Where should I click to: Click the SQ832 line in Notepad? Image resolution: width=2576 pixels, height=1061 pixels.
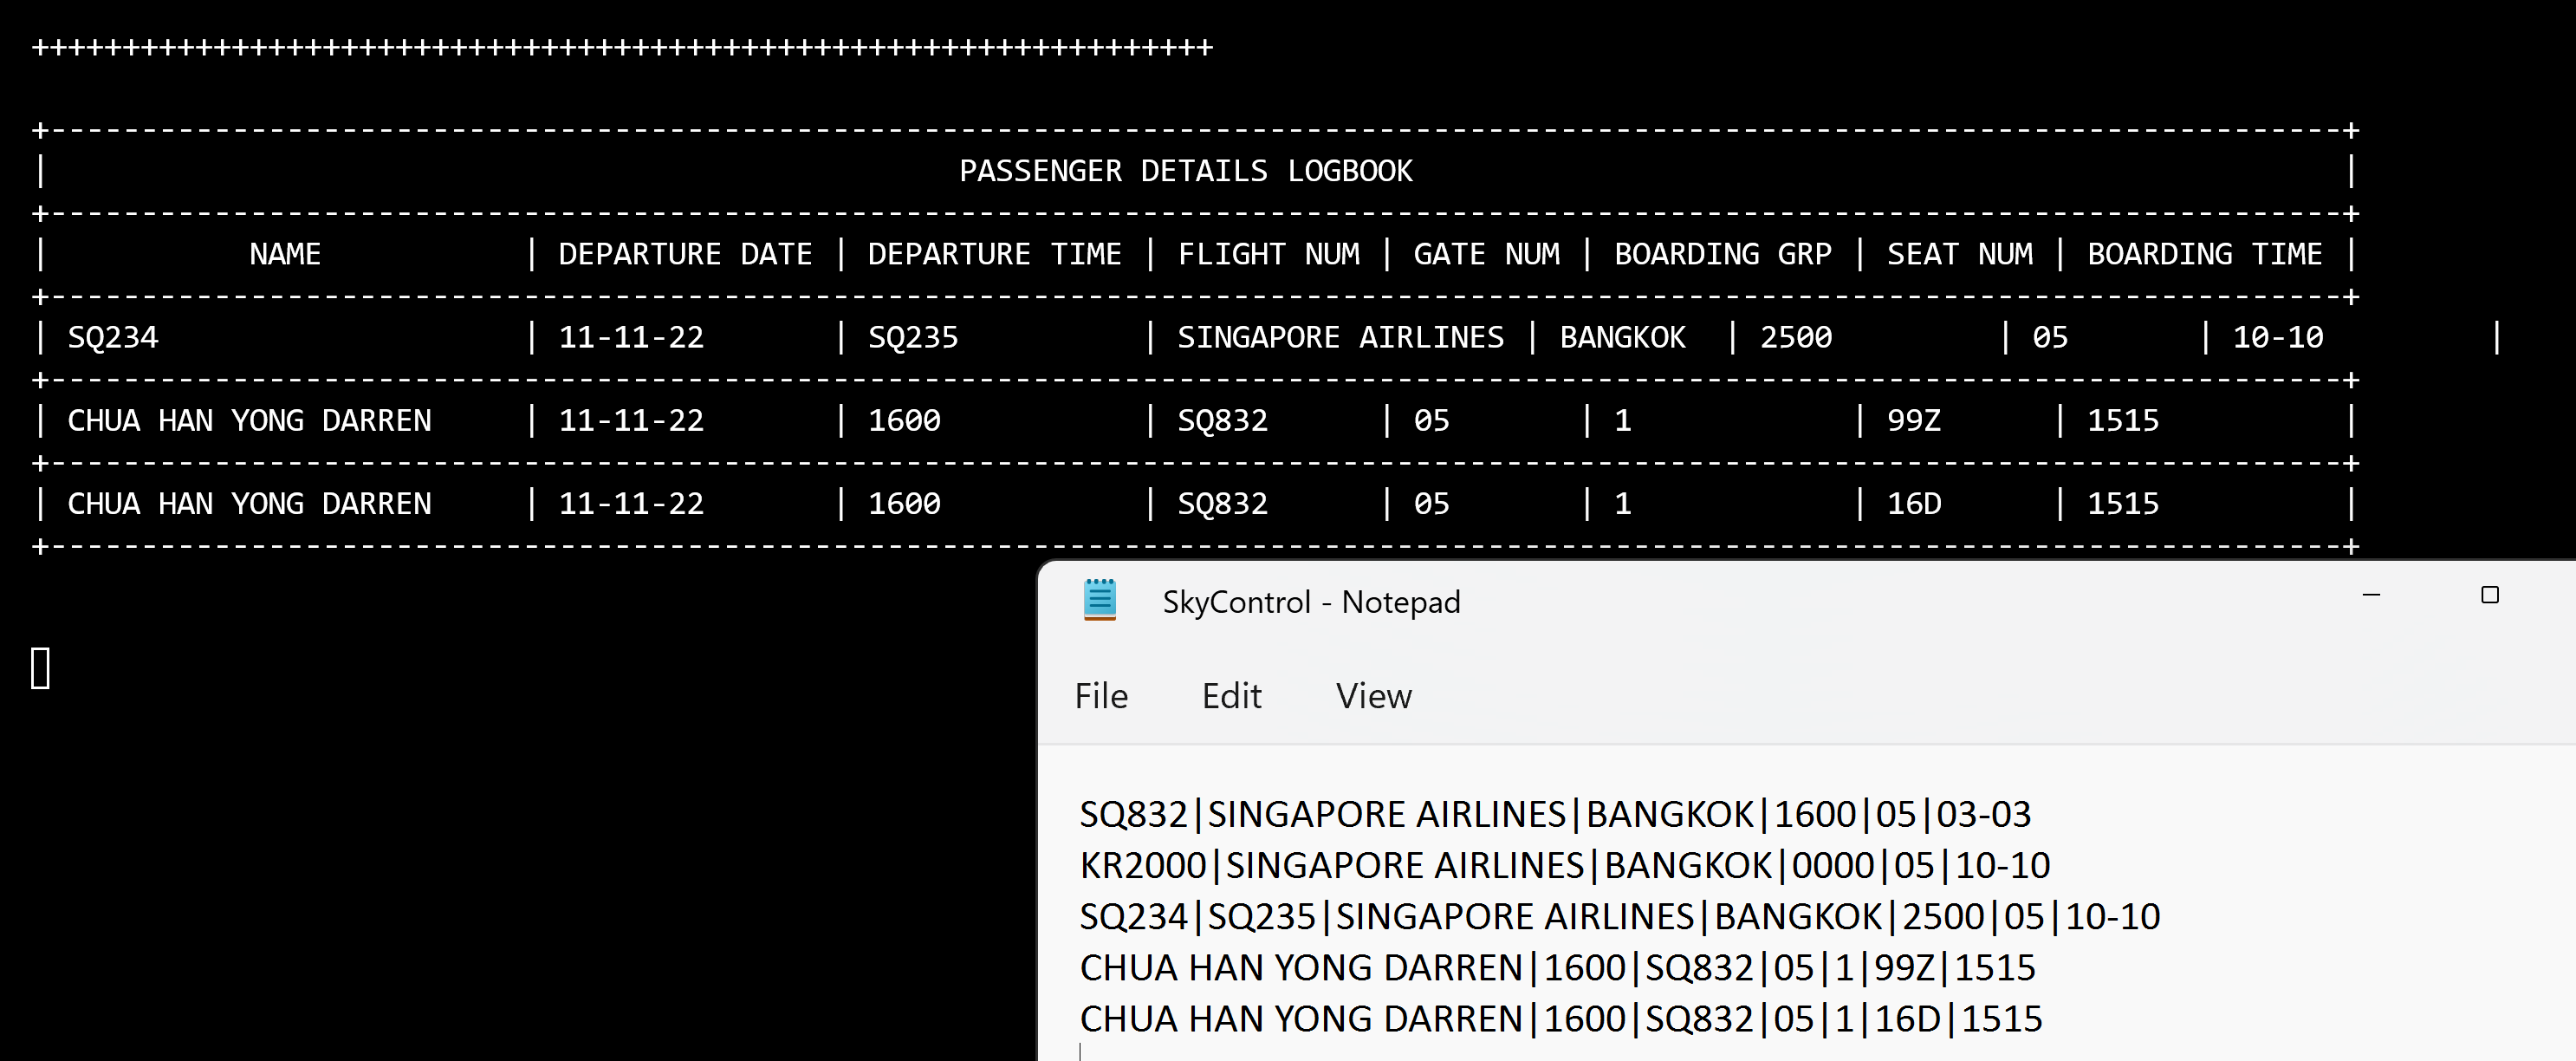pyautogui.click(x=1554, y=815)
